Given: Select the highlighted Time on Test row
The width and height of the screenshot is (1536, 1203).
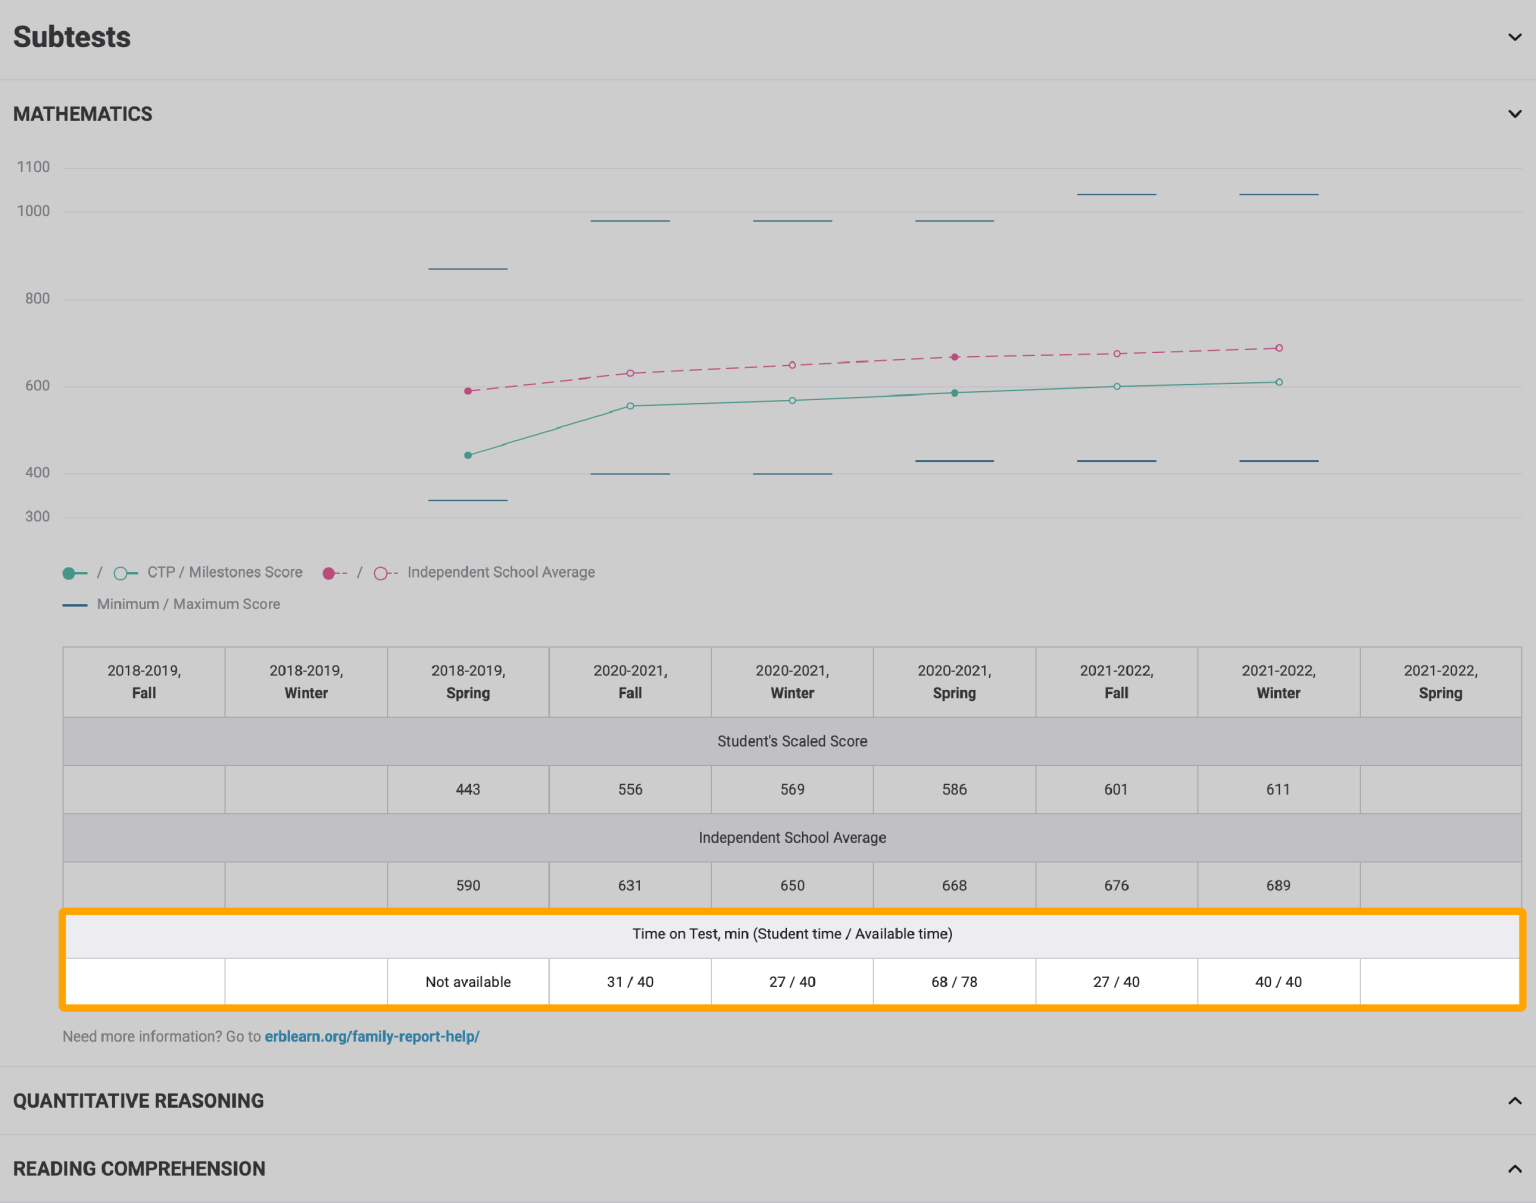Looking at the screenshot, I should pyautogui.click(x=792, y=934).
